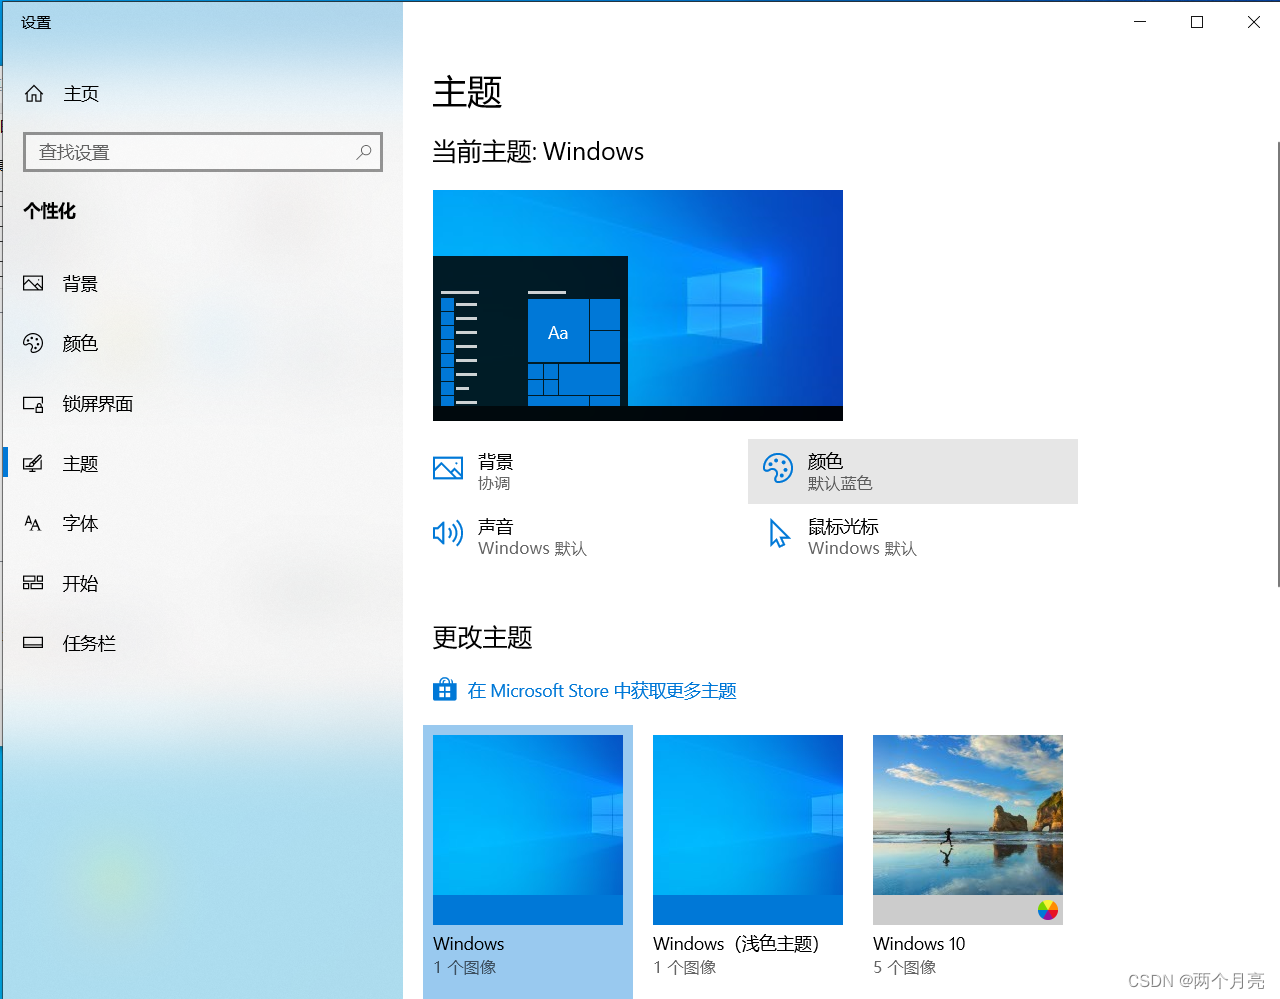The height and width of the screenshot is (999, 1280).
Task: Click the cursor icon for 鼠标光标
Action: coord(779,534)
